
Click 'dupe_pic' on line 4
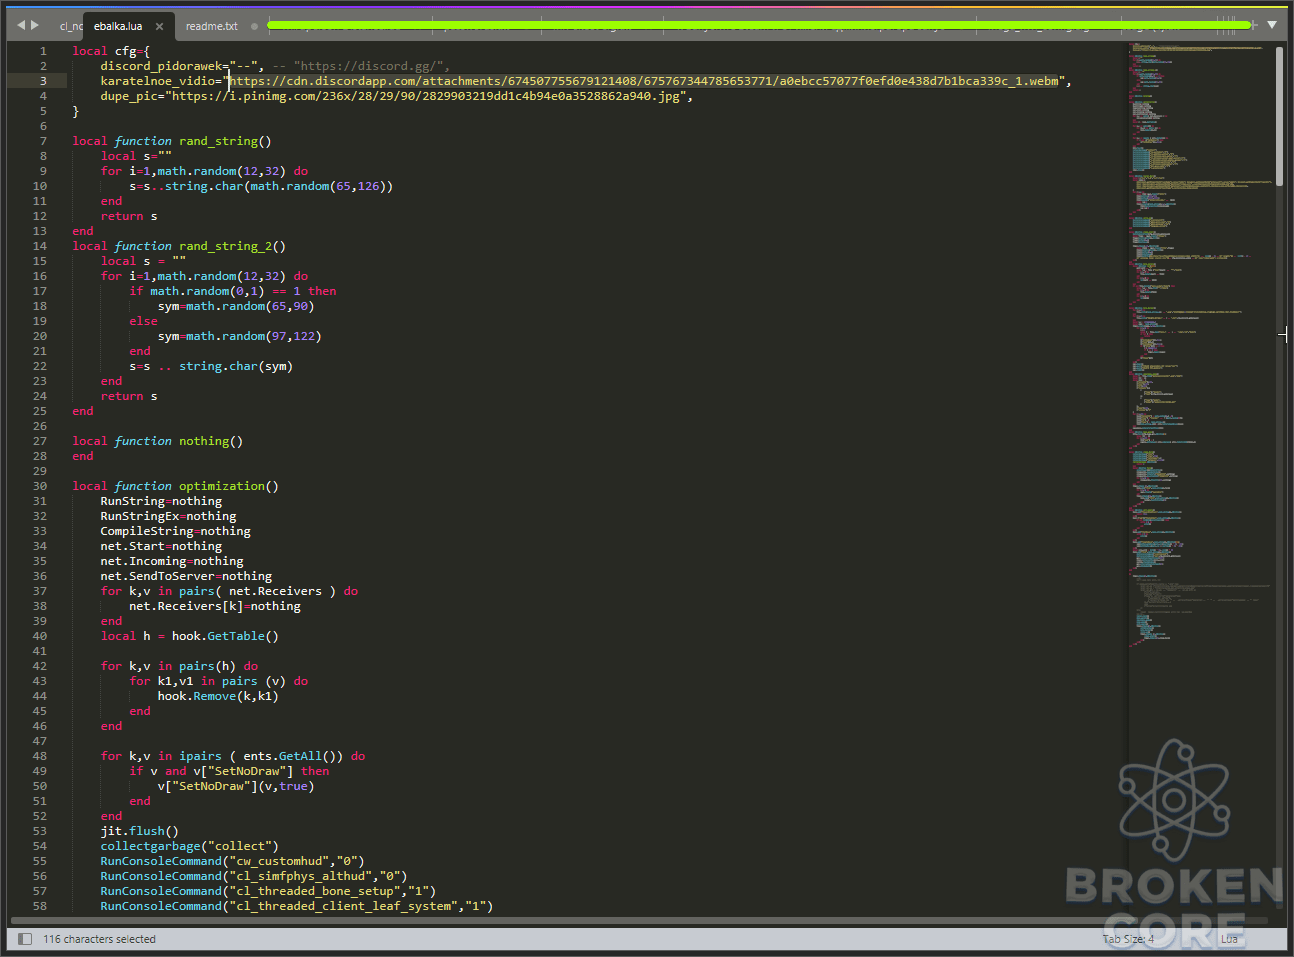(x=129, y=96)
